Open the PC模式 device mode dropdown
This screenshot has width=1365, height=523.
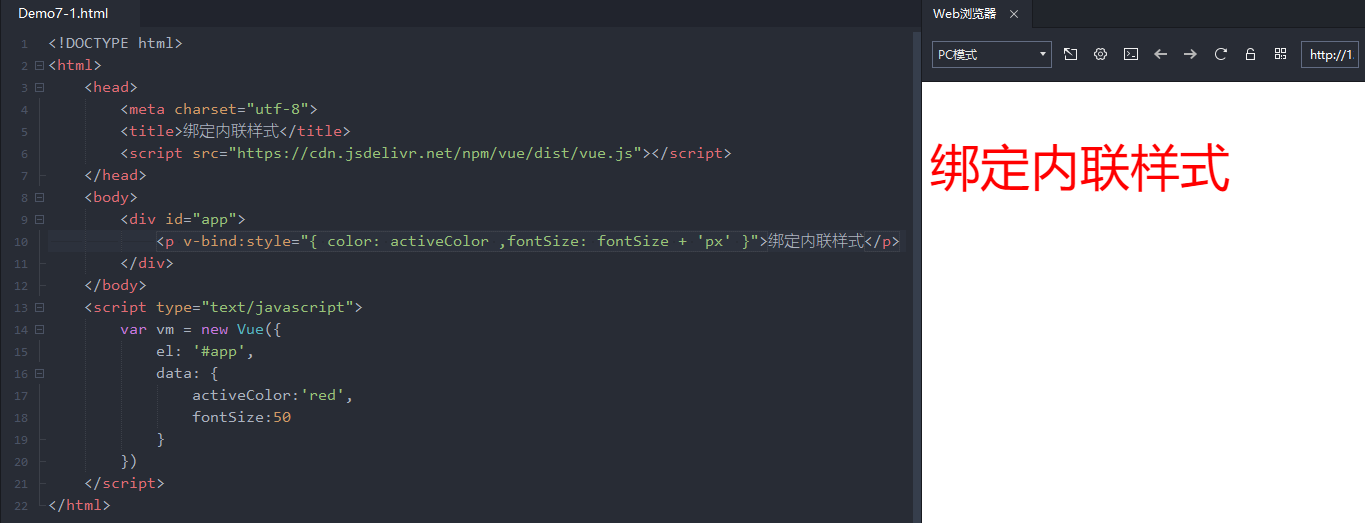(x=992, y=54)
